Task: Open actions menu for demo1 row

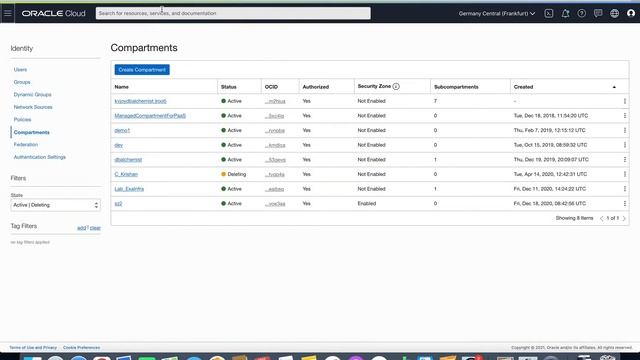Action: pyautogui.click(x=624, y=130)
